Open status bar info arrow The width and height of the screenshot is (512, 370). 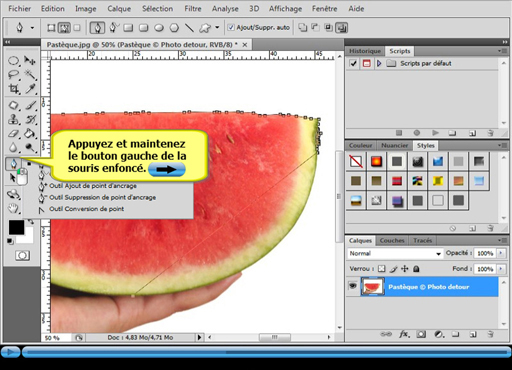point(199,337)
